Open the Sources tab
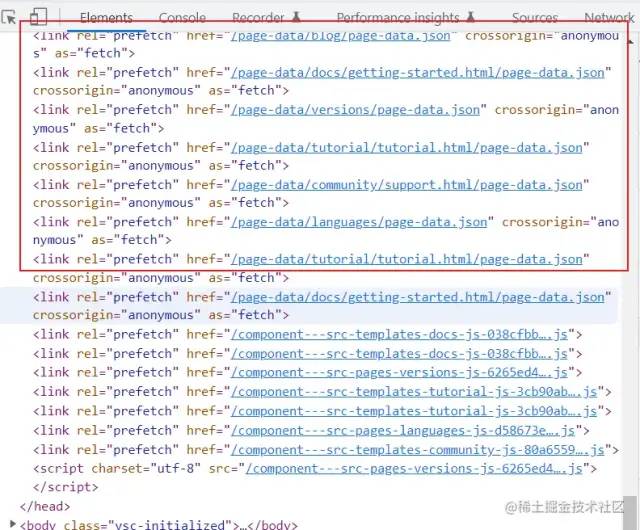 (535, 18)
